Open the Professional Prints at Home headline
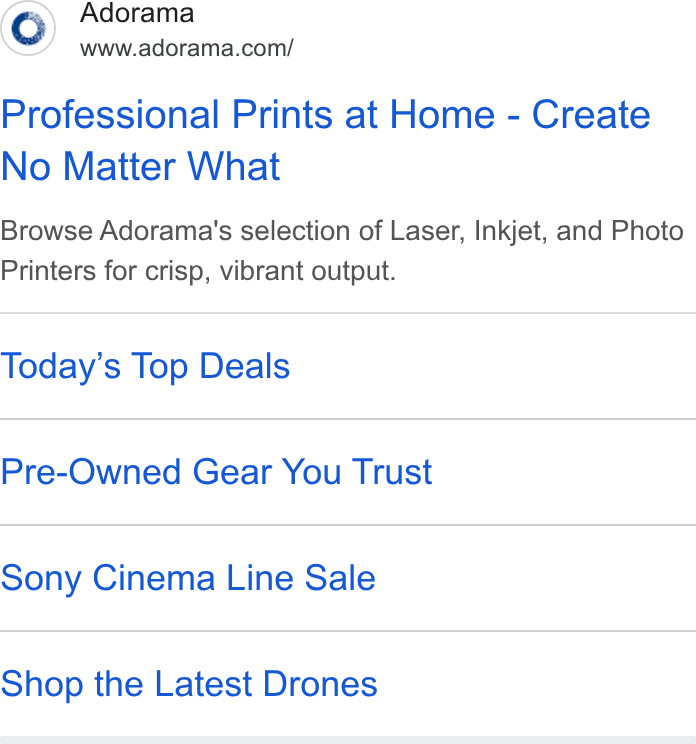The height and width of the screenshot is (744, 696). click(x=325, y=140)
